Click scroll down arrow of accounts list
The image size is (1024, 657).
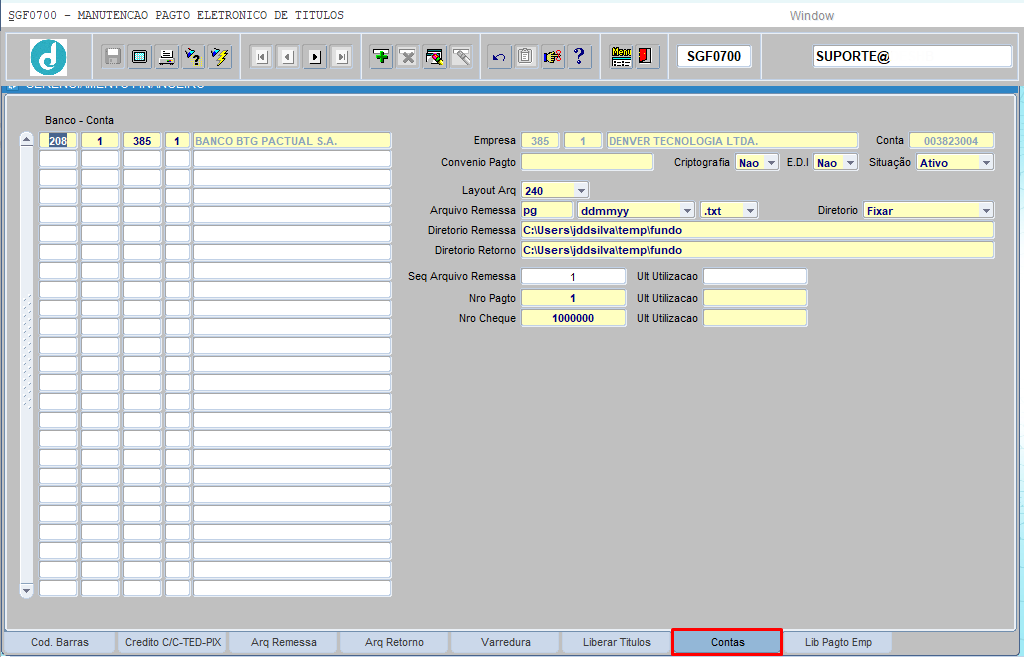(27, 590)
